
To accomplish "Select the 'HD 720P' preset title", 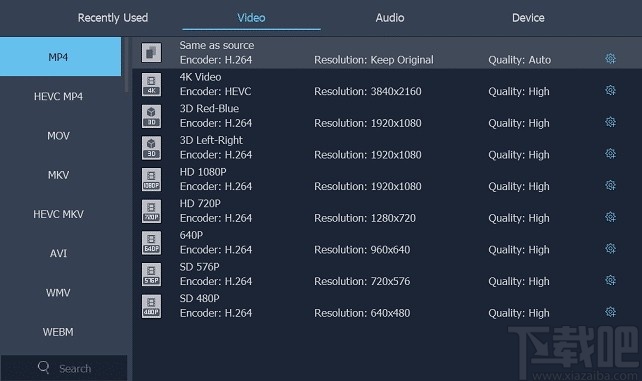I will [200, 203].
